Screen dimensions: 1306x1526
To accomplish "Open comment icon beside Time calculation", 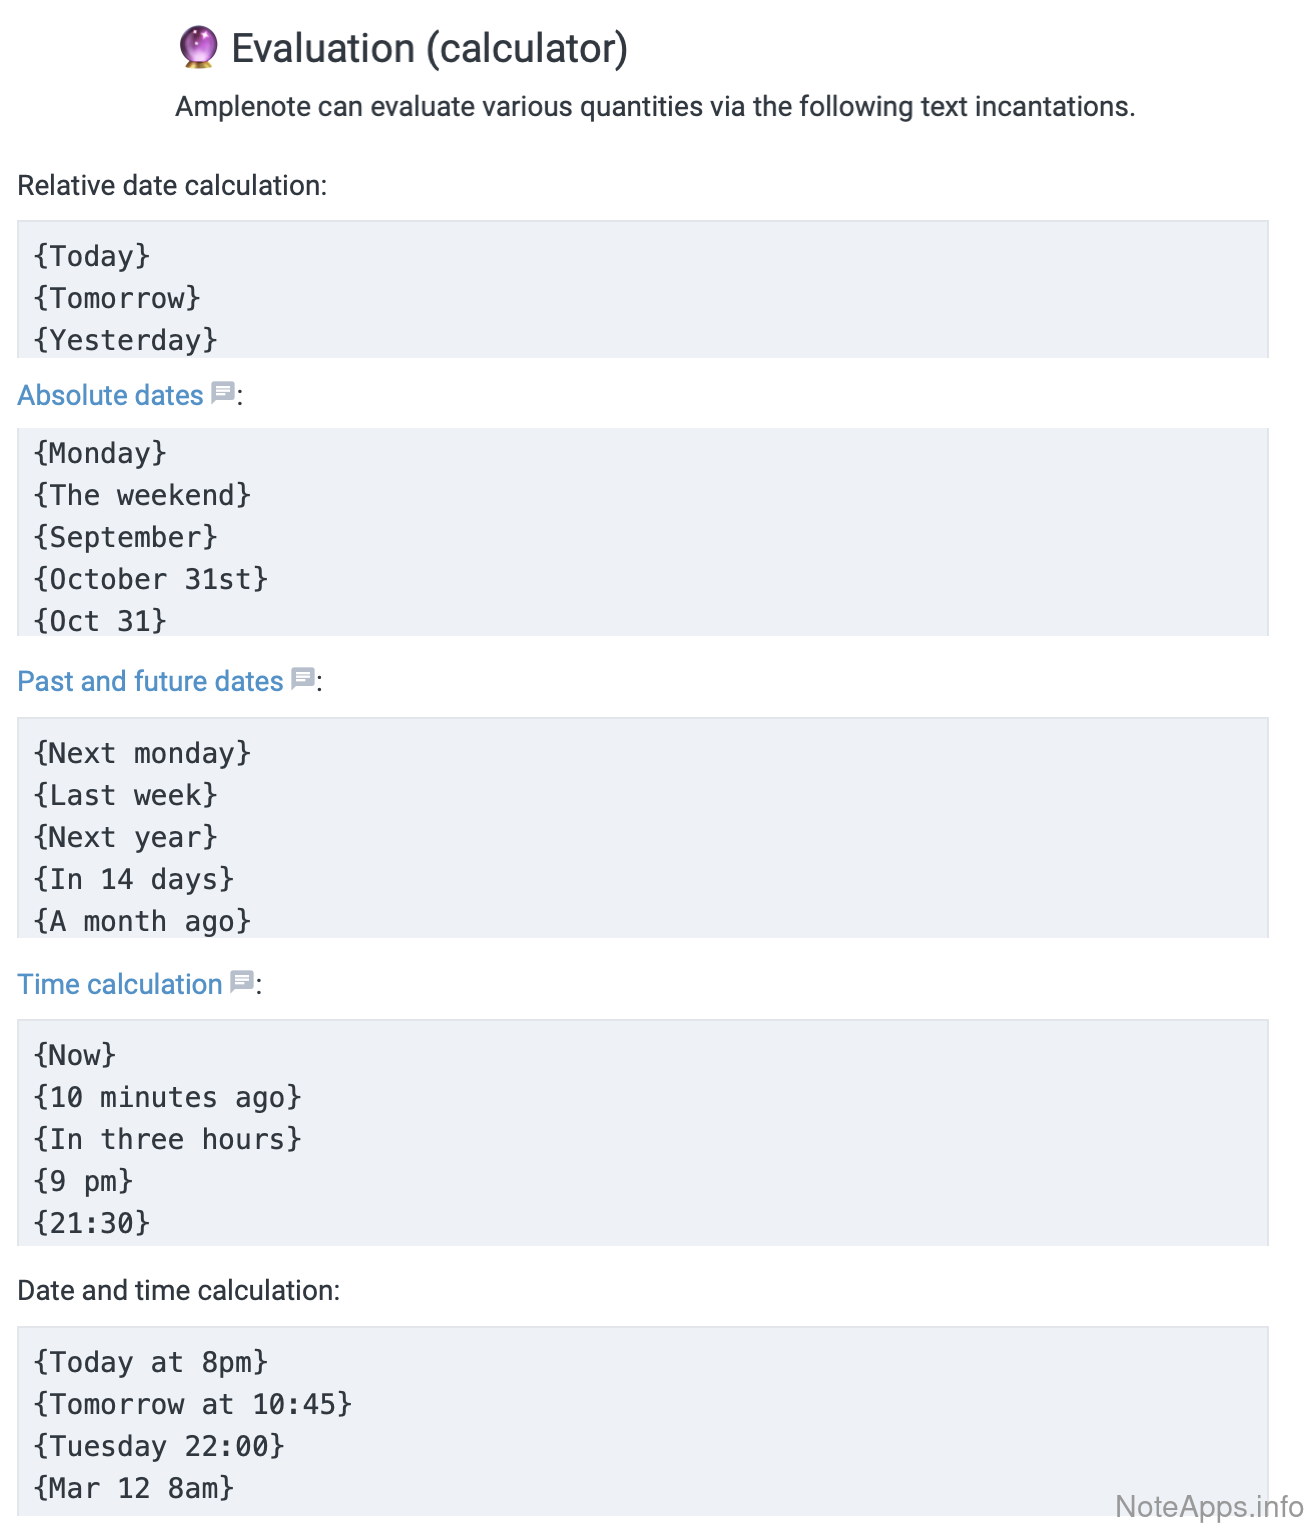I will (242, 981).
